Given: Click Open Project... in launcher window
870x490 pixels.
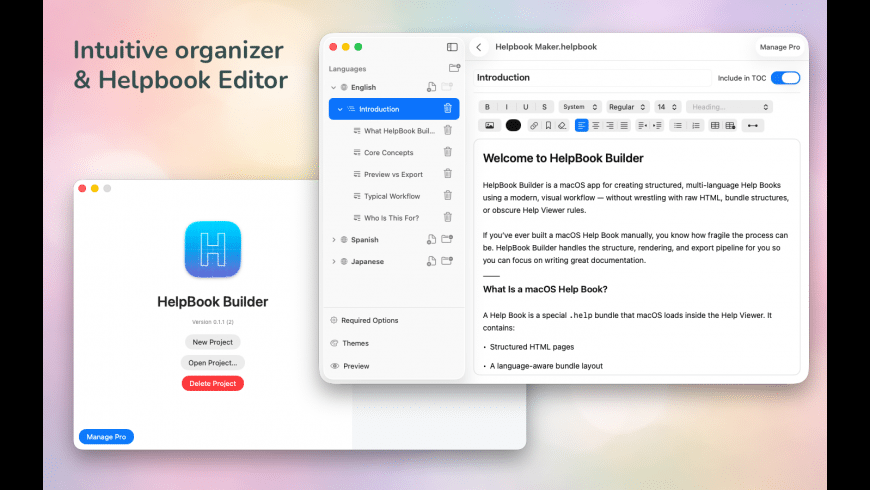Looking at the screenshot, I should tap(213, 362).
